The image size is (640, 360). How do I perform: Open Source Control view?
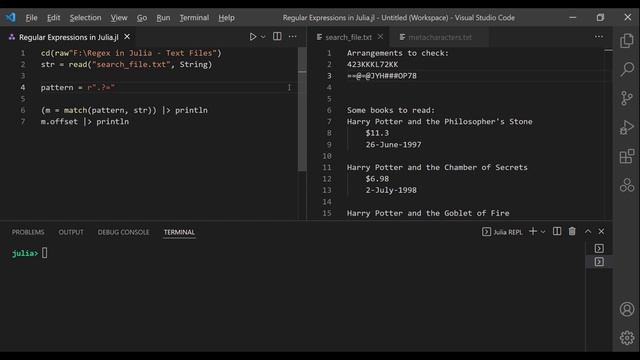point(627,98)
